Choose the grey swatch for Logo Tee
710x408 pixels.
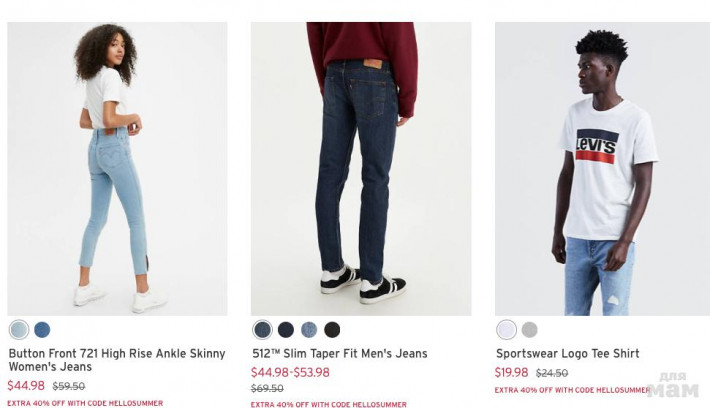pyautogui.click(x=529, y=330)
